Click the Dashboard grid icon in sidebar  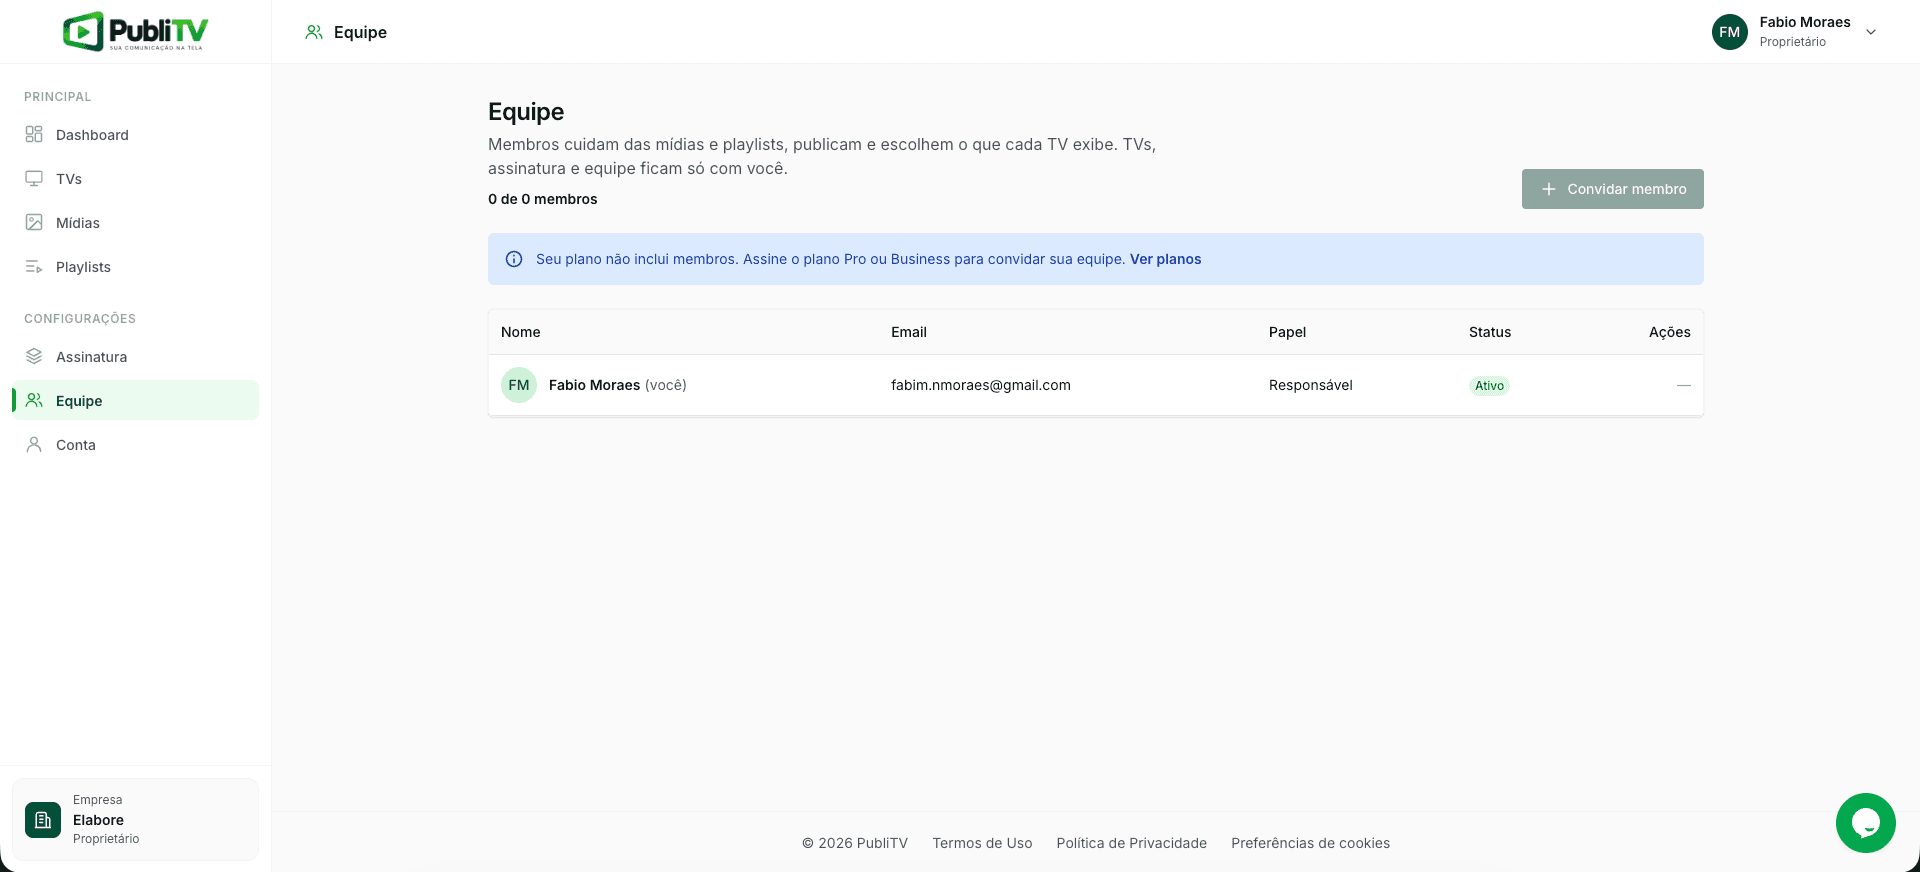coord(34,134)
